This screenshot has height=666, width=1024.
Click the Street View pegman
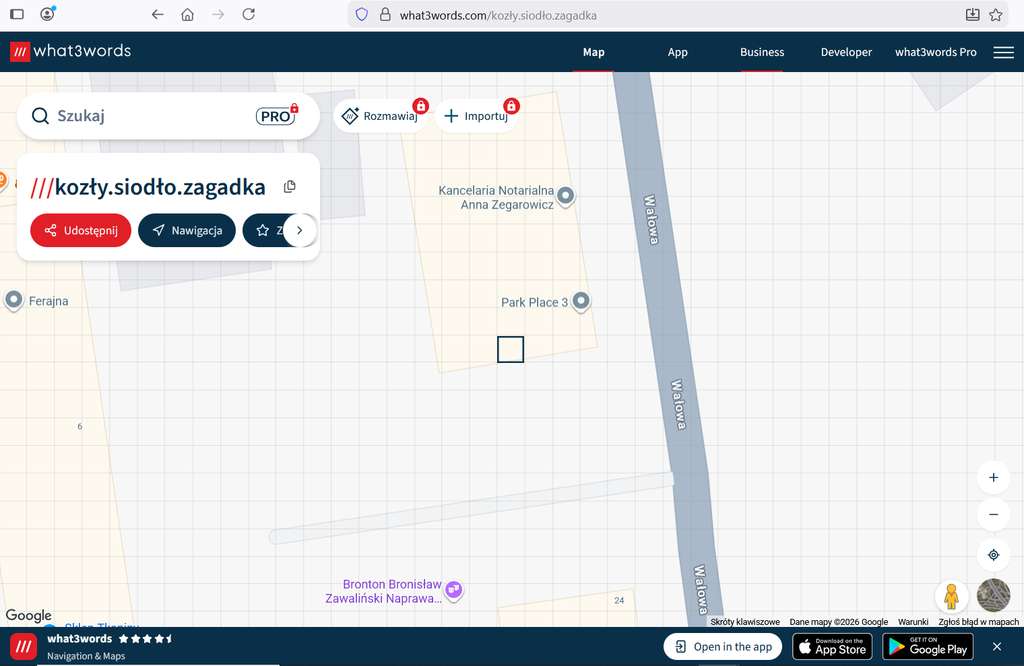point(952,595)
